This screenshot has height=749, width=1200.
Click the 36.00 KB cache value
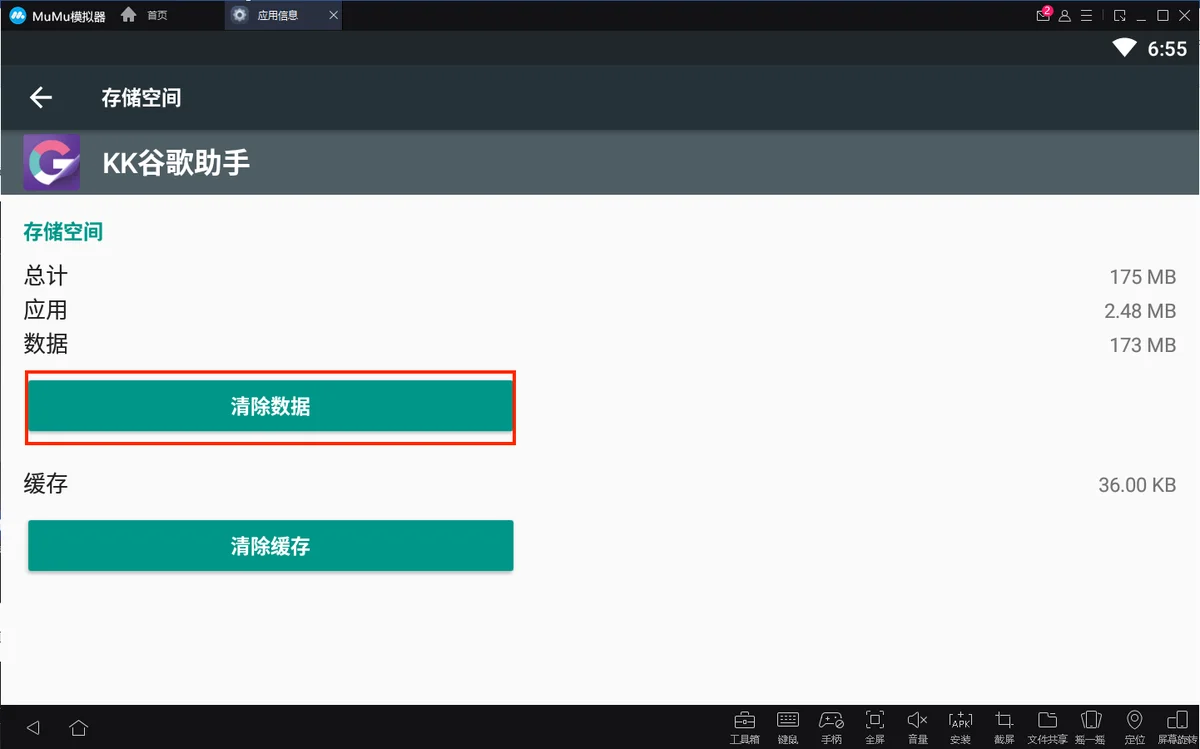pyautogui.click(x=1137, y=485)
